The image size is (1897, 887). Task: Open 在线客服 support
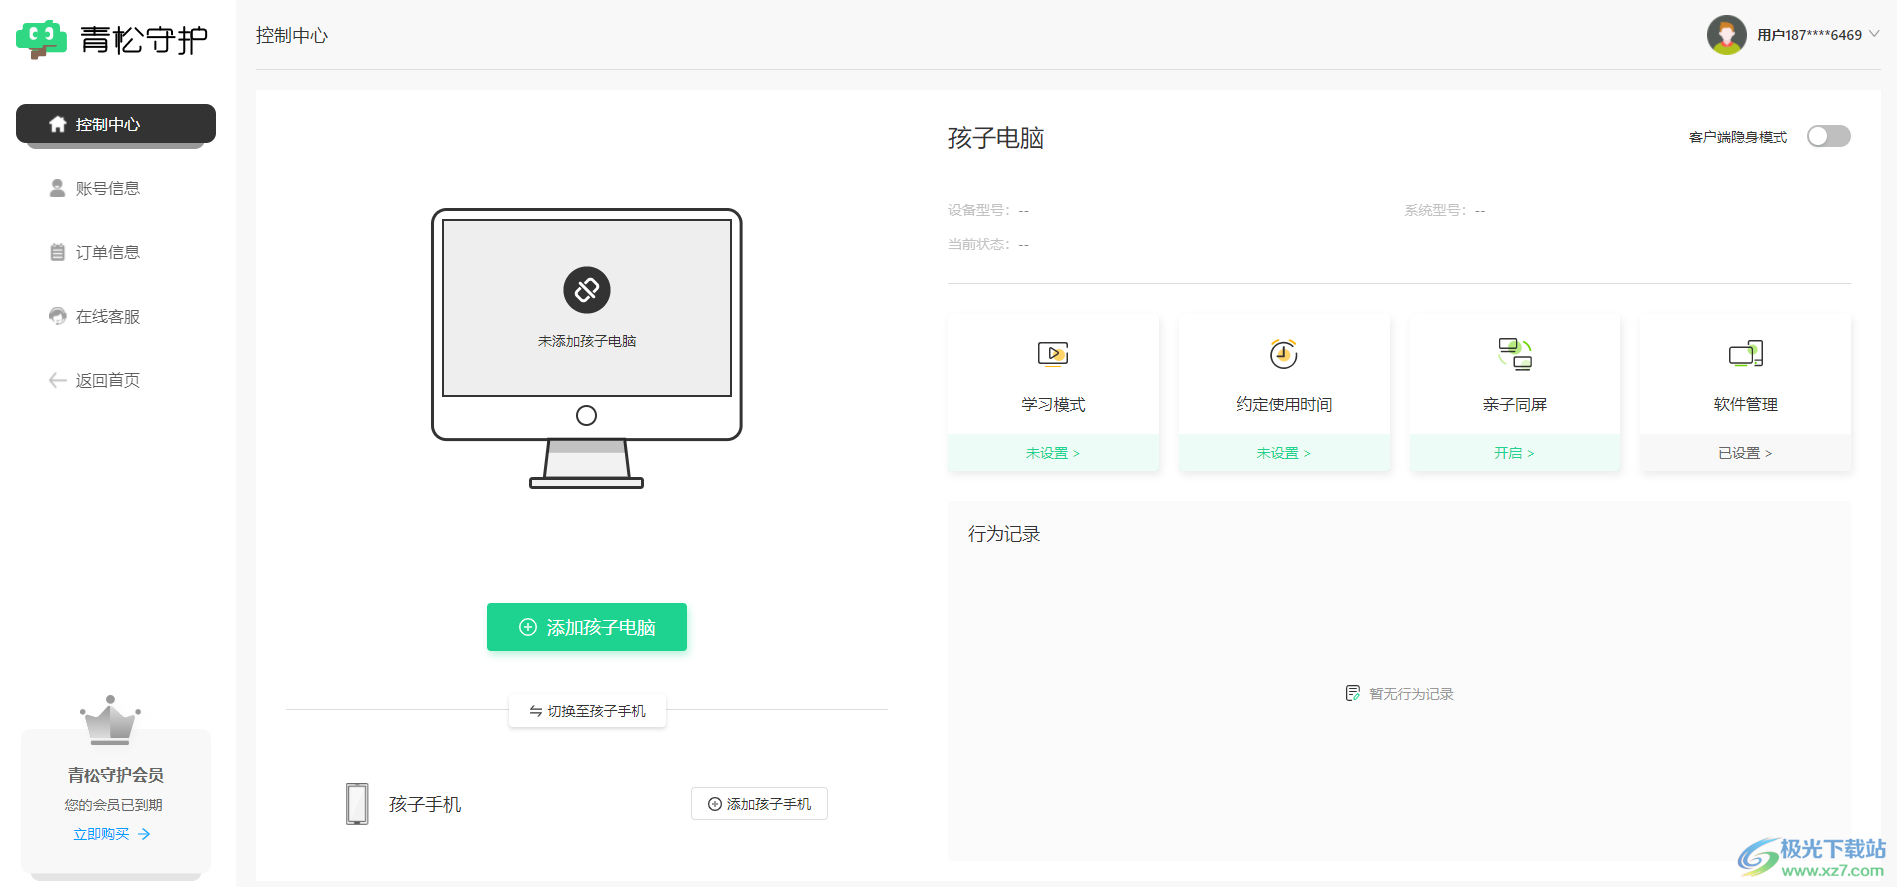(108, 316)
